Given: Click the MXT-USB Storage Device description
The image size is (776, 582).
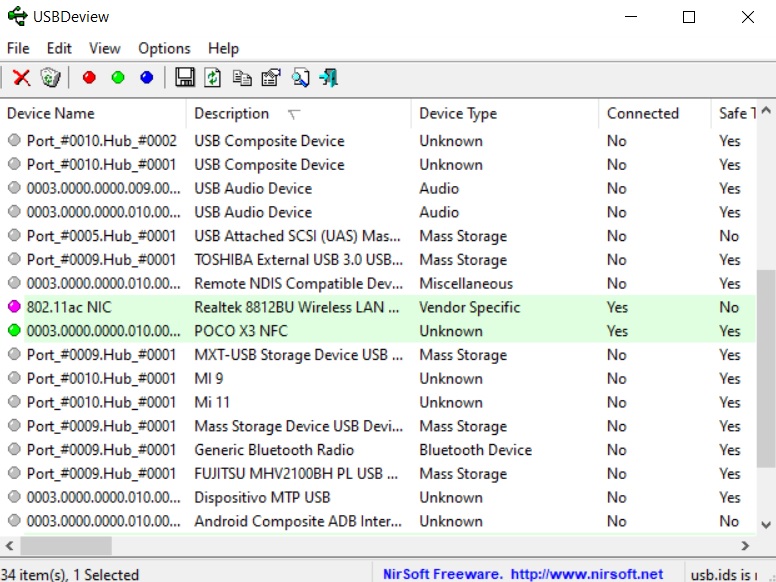Looking at the screenshot, I should 298,354.
